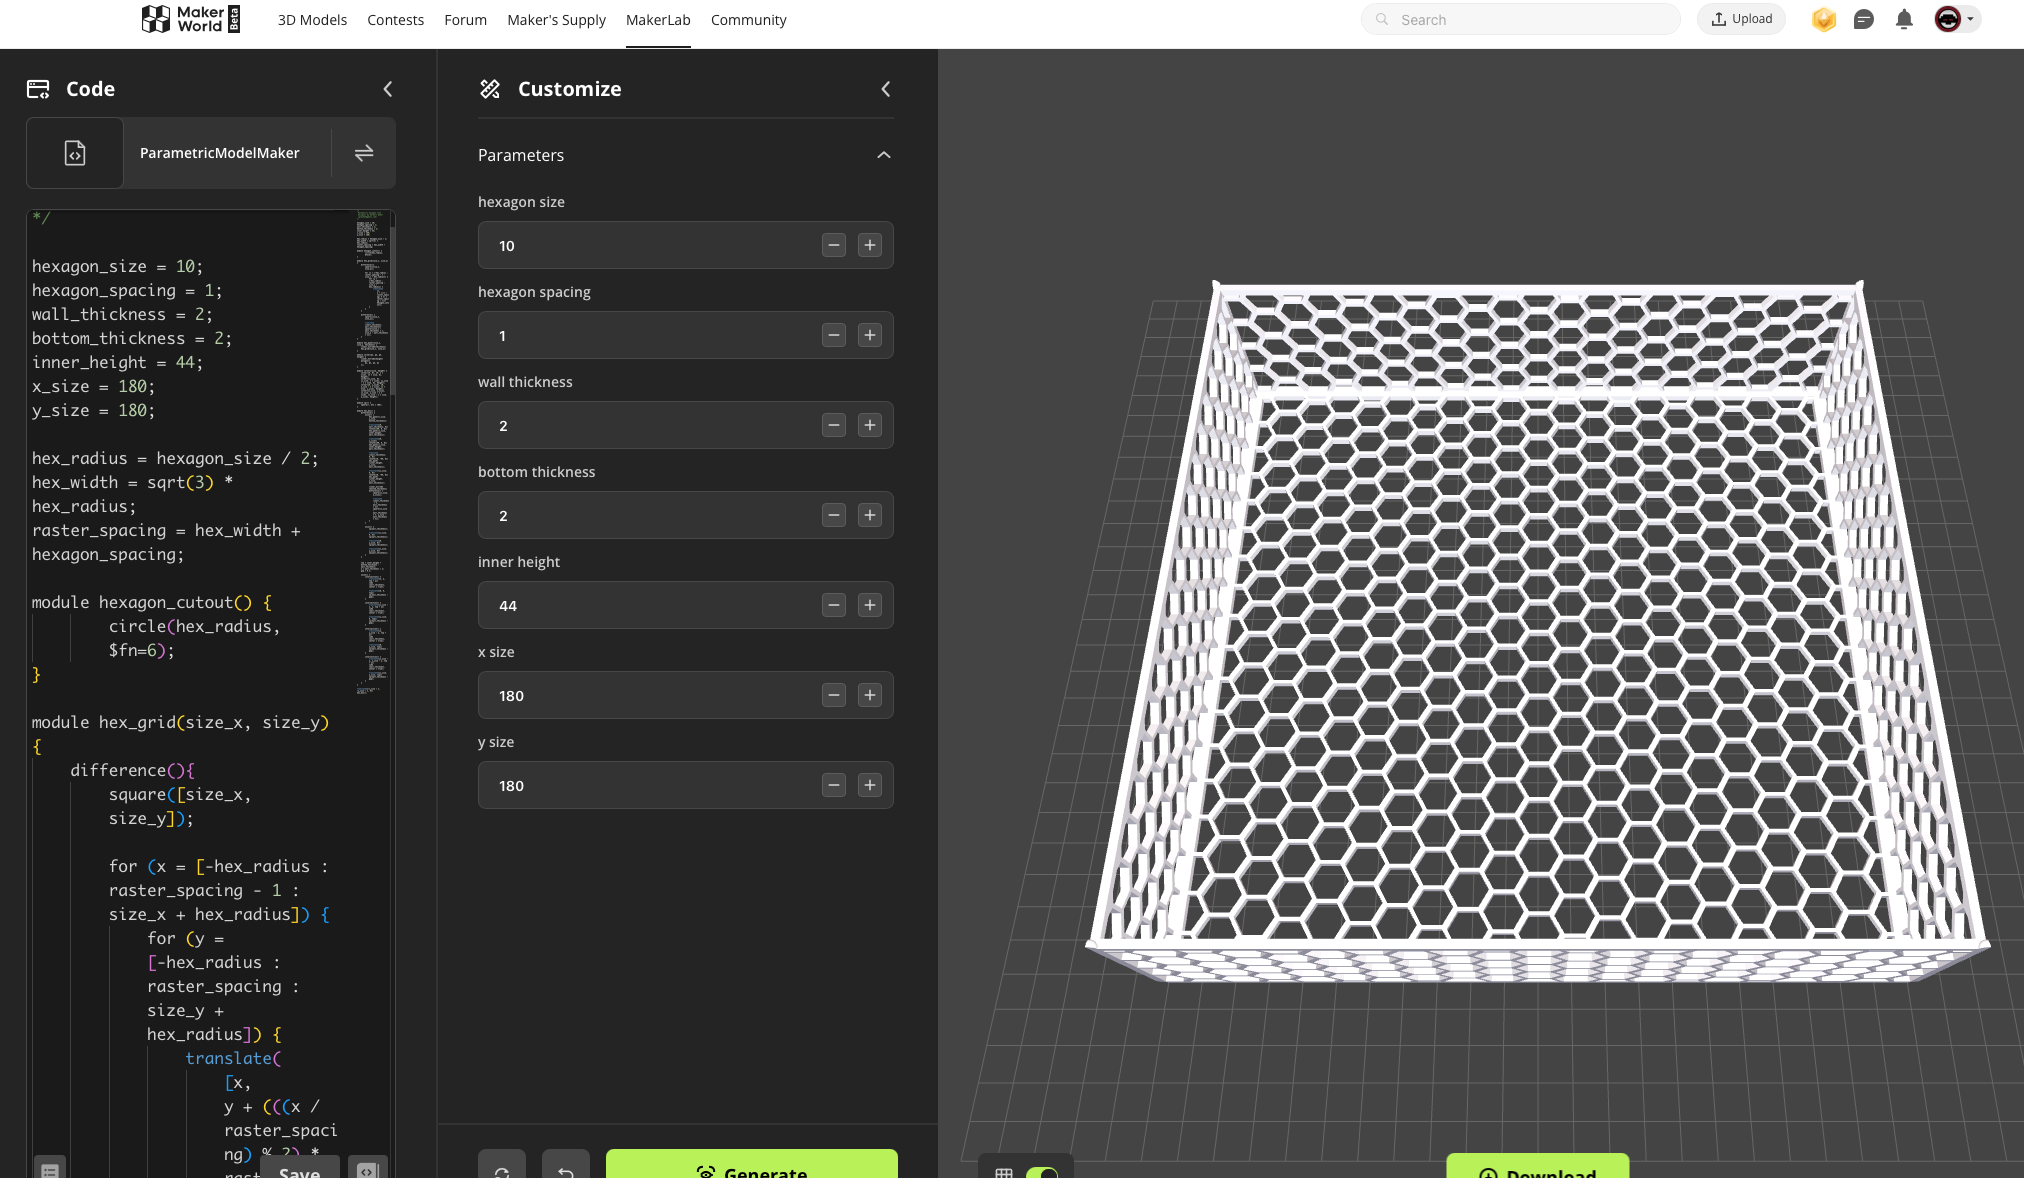
Task: Increase y size value
Action: (870, 785)
